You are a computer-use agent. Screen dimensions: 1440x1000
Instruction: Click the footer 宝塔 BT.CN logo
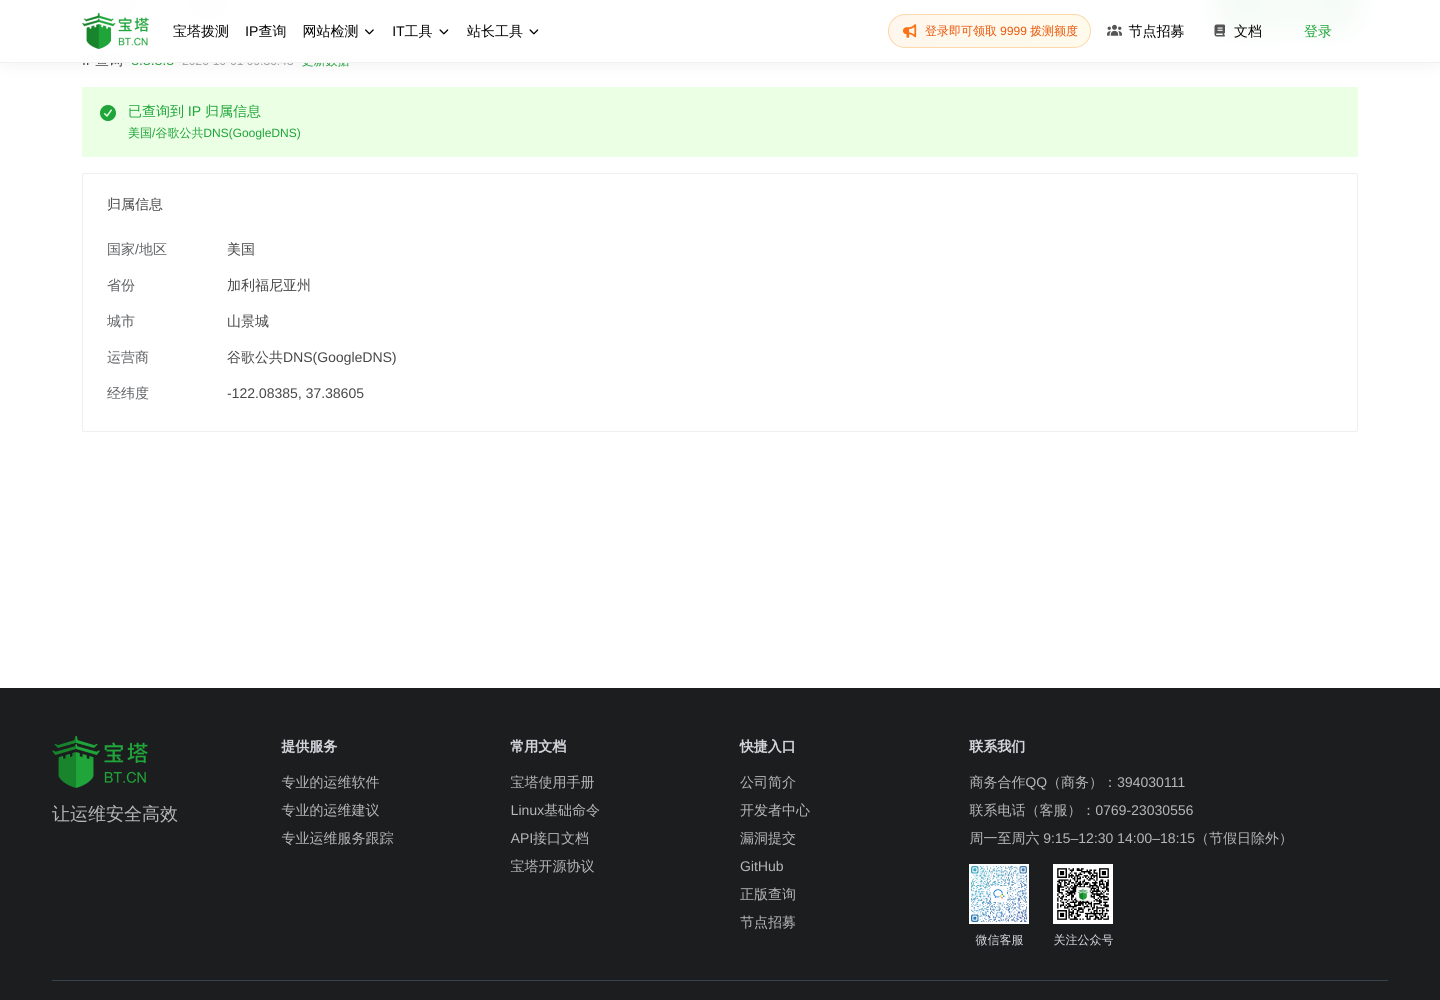click(100, 762)
